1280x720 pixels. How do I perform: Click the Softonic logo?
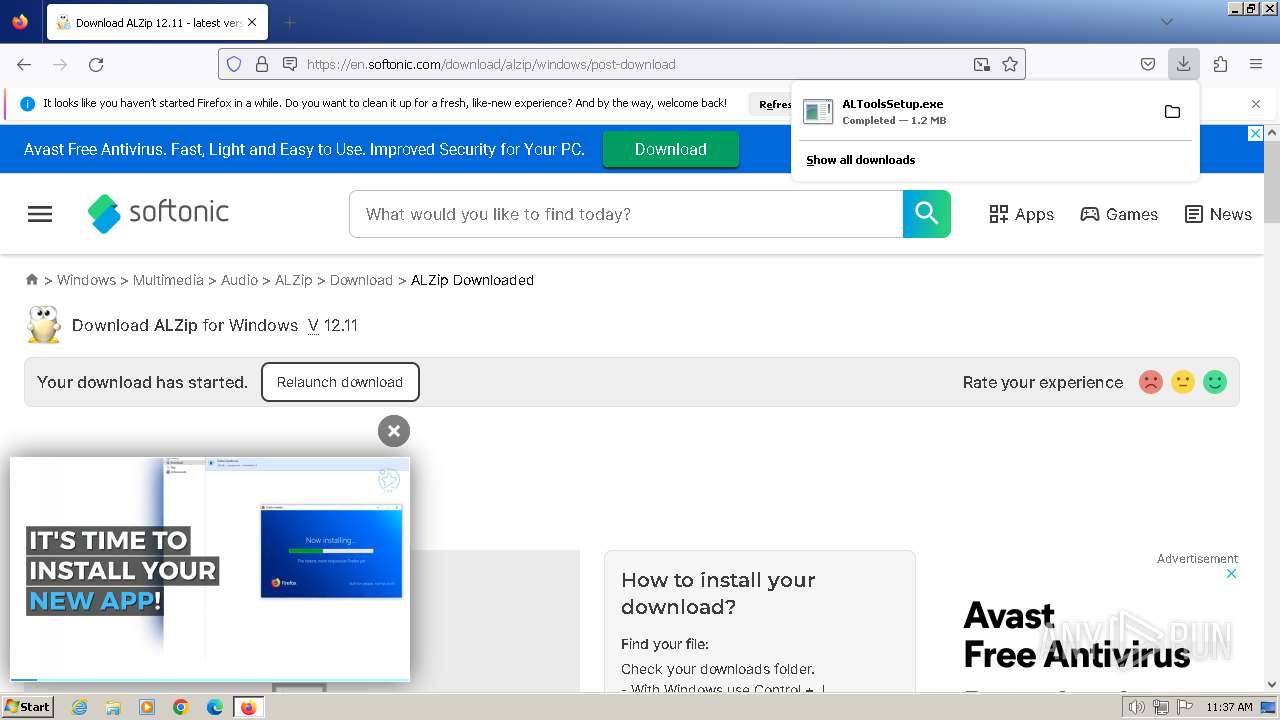[158, 213]
